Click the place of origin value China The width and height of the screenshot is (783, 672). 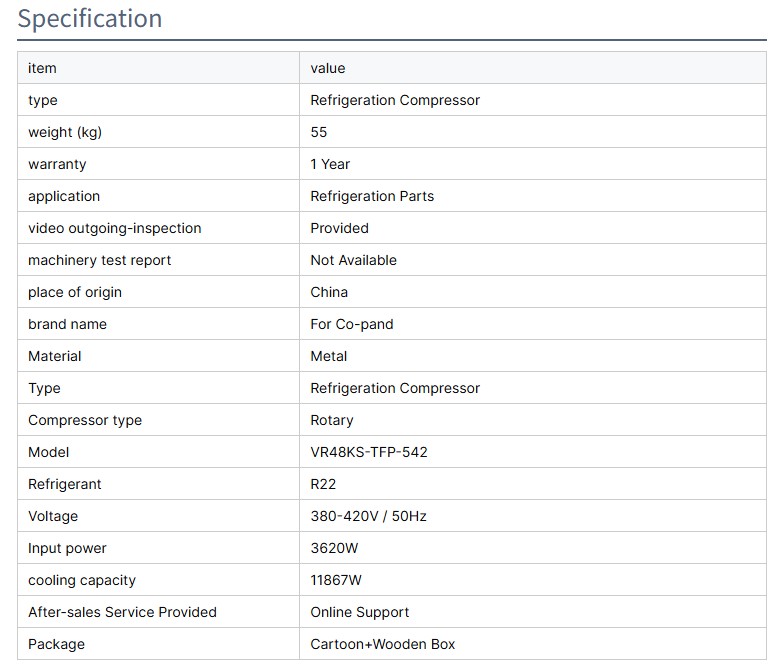329,292
